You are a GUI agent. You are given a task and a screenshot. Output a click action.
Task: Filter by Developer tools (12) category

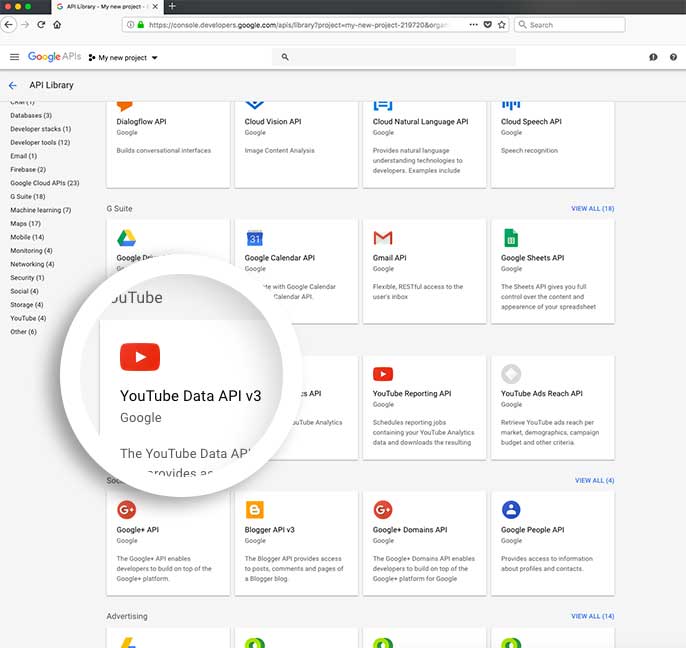40,143
